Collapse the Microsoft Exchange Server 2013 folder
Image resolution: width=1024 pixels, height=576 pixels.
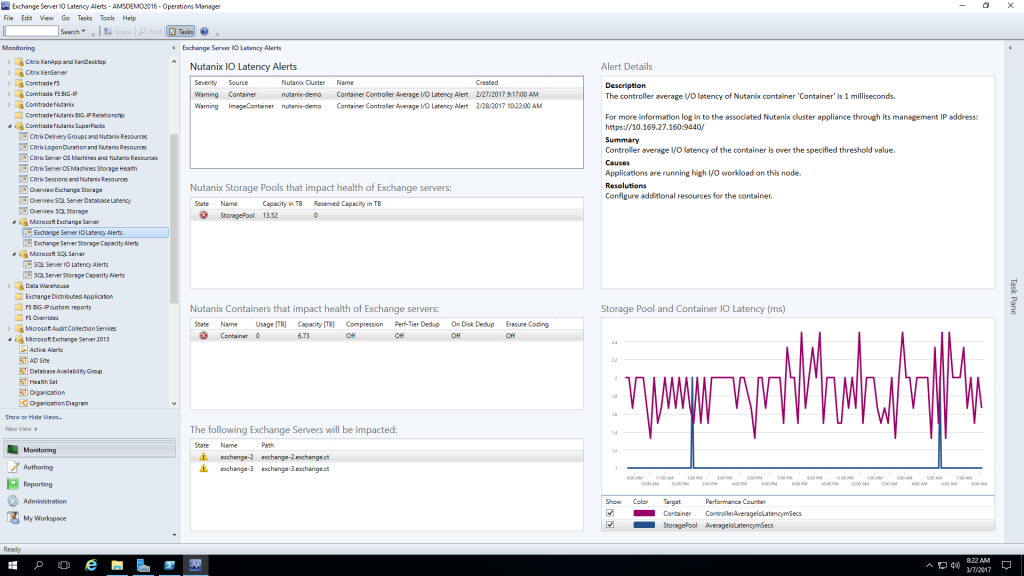click(10, 340)
